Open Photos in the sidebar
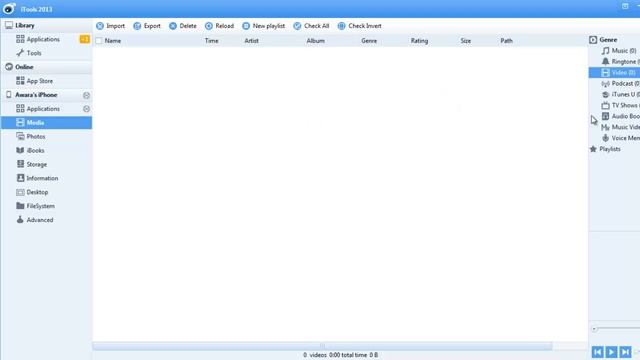 [36, 136]
